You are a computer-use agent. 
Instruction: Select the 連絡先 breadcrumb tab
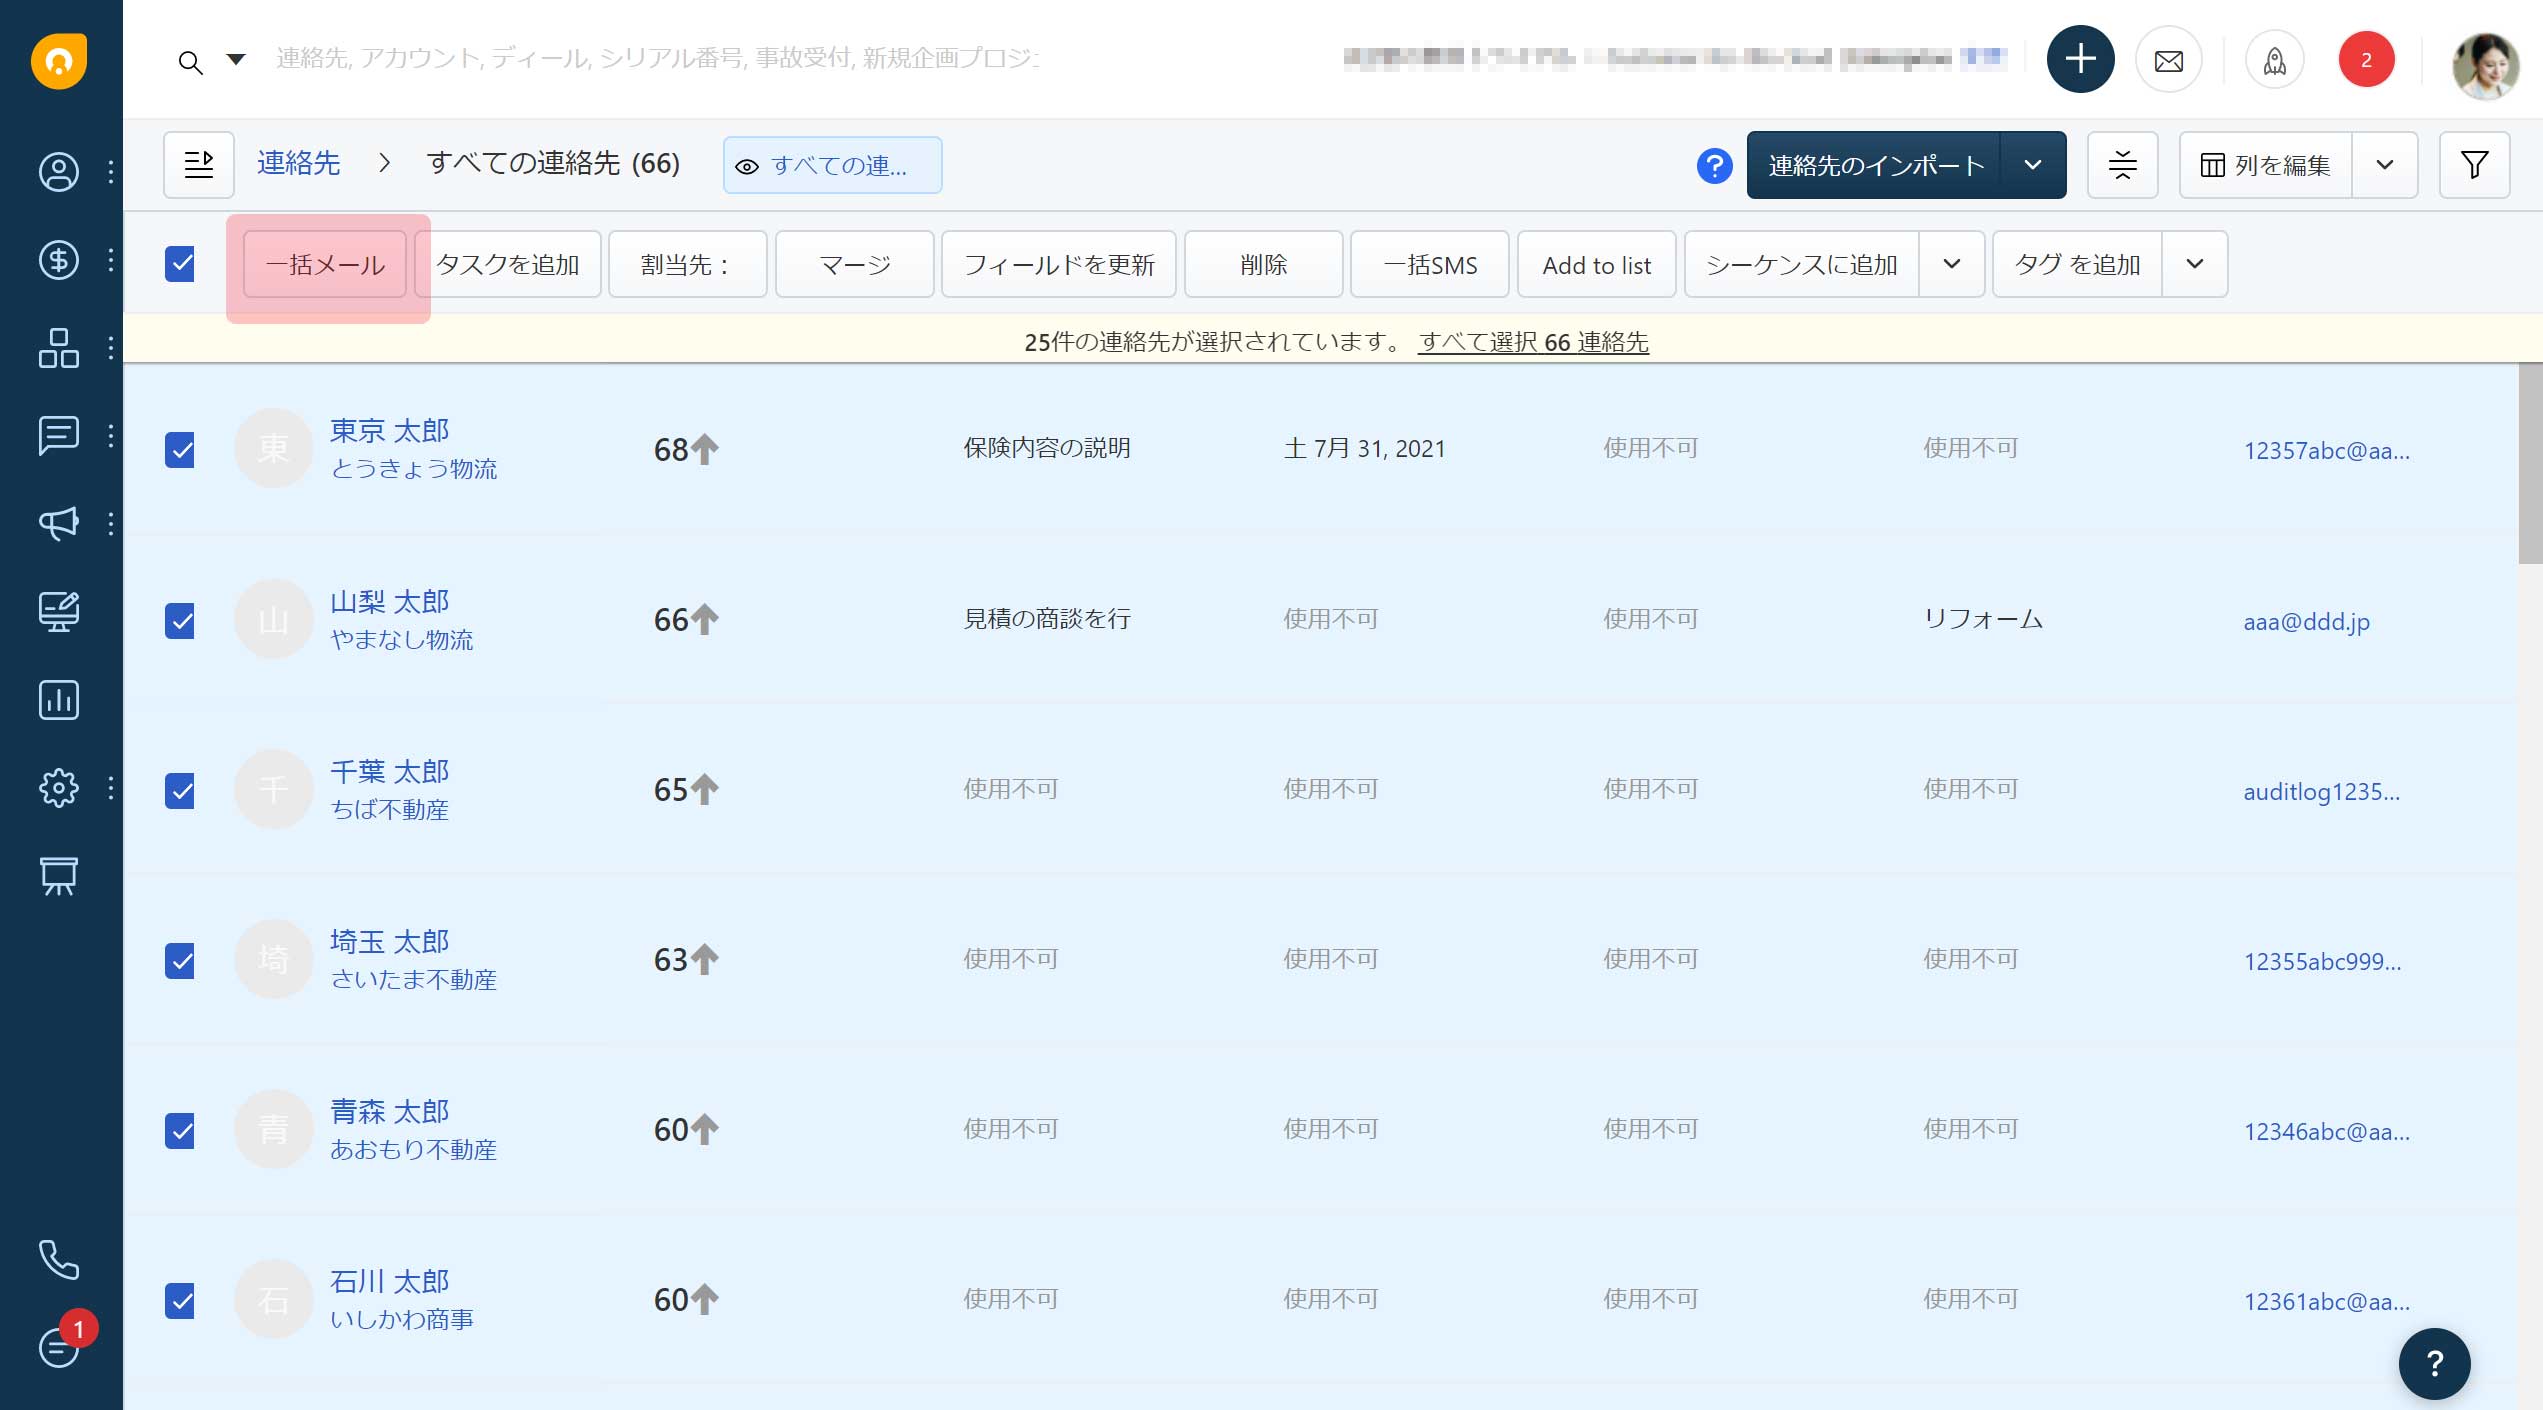(300, 163)
